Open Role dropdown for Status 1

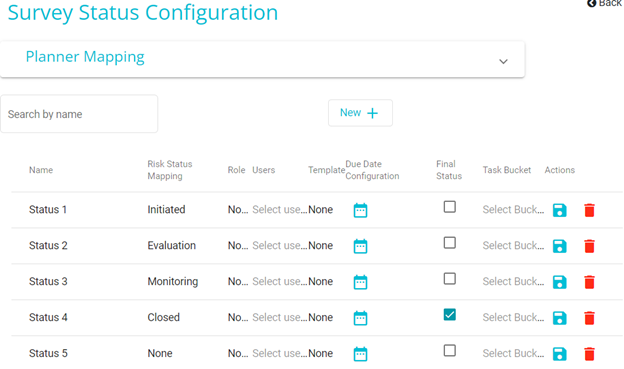pyautogui.click(x=238, y=209)
